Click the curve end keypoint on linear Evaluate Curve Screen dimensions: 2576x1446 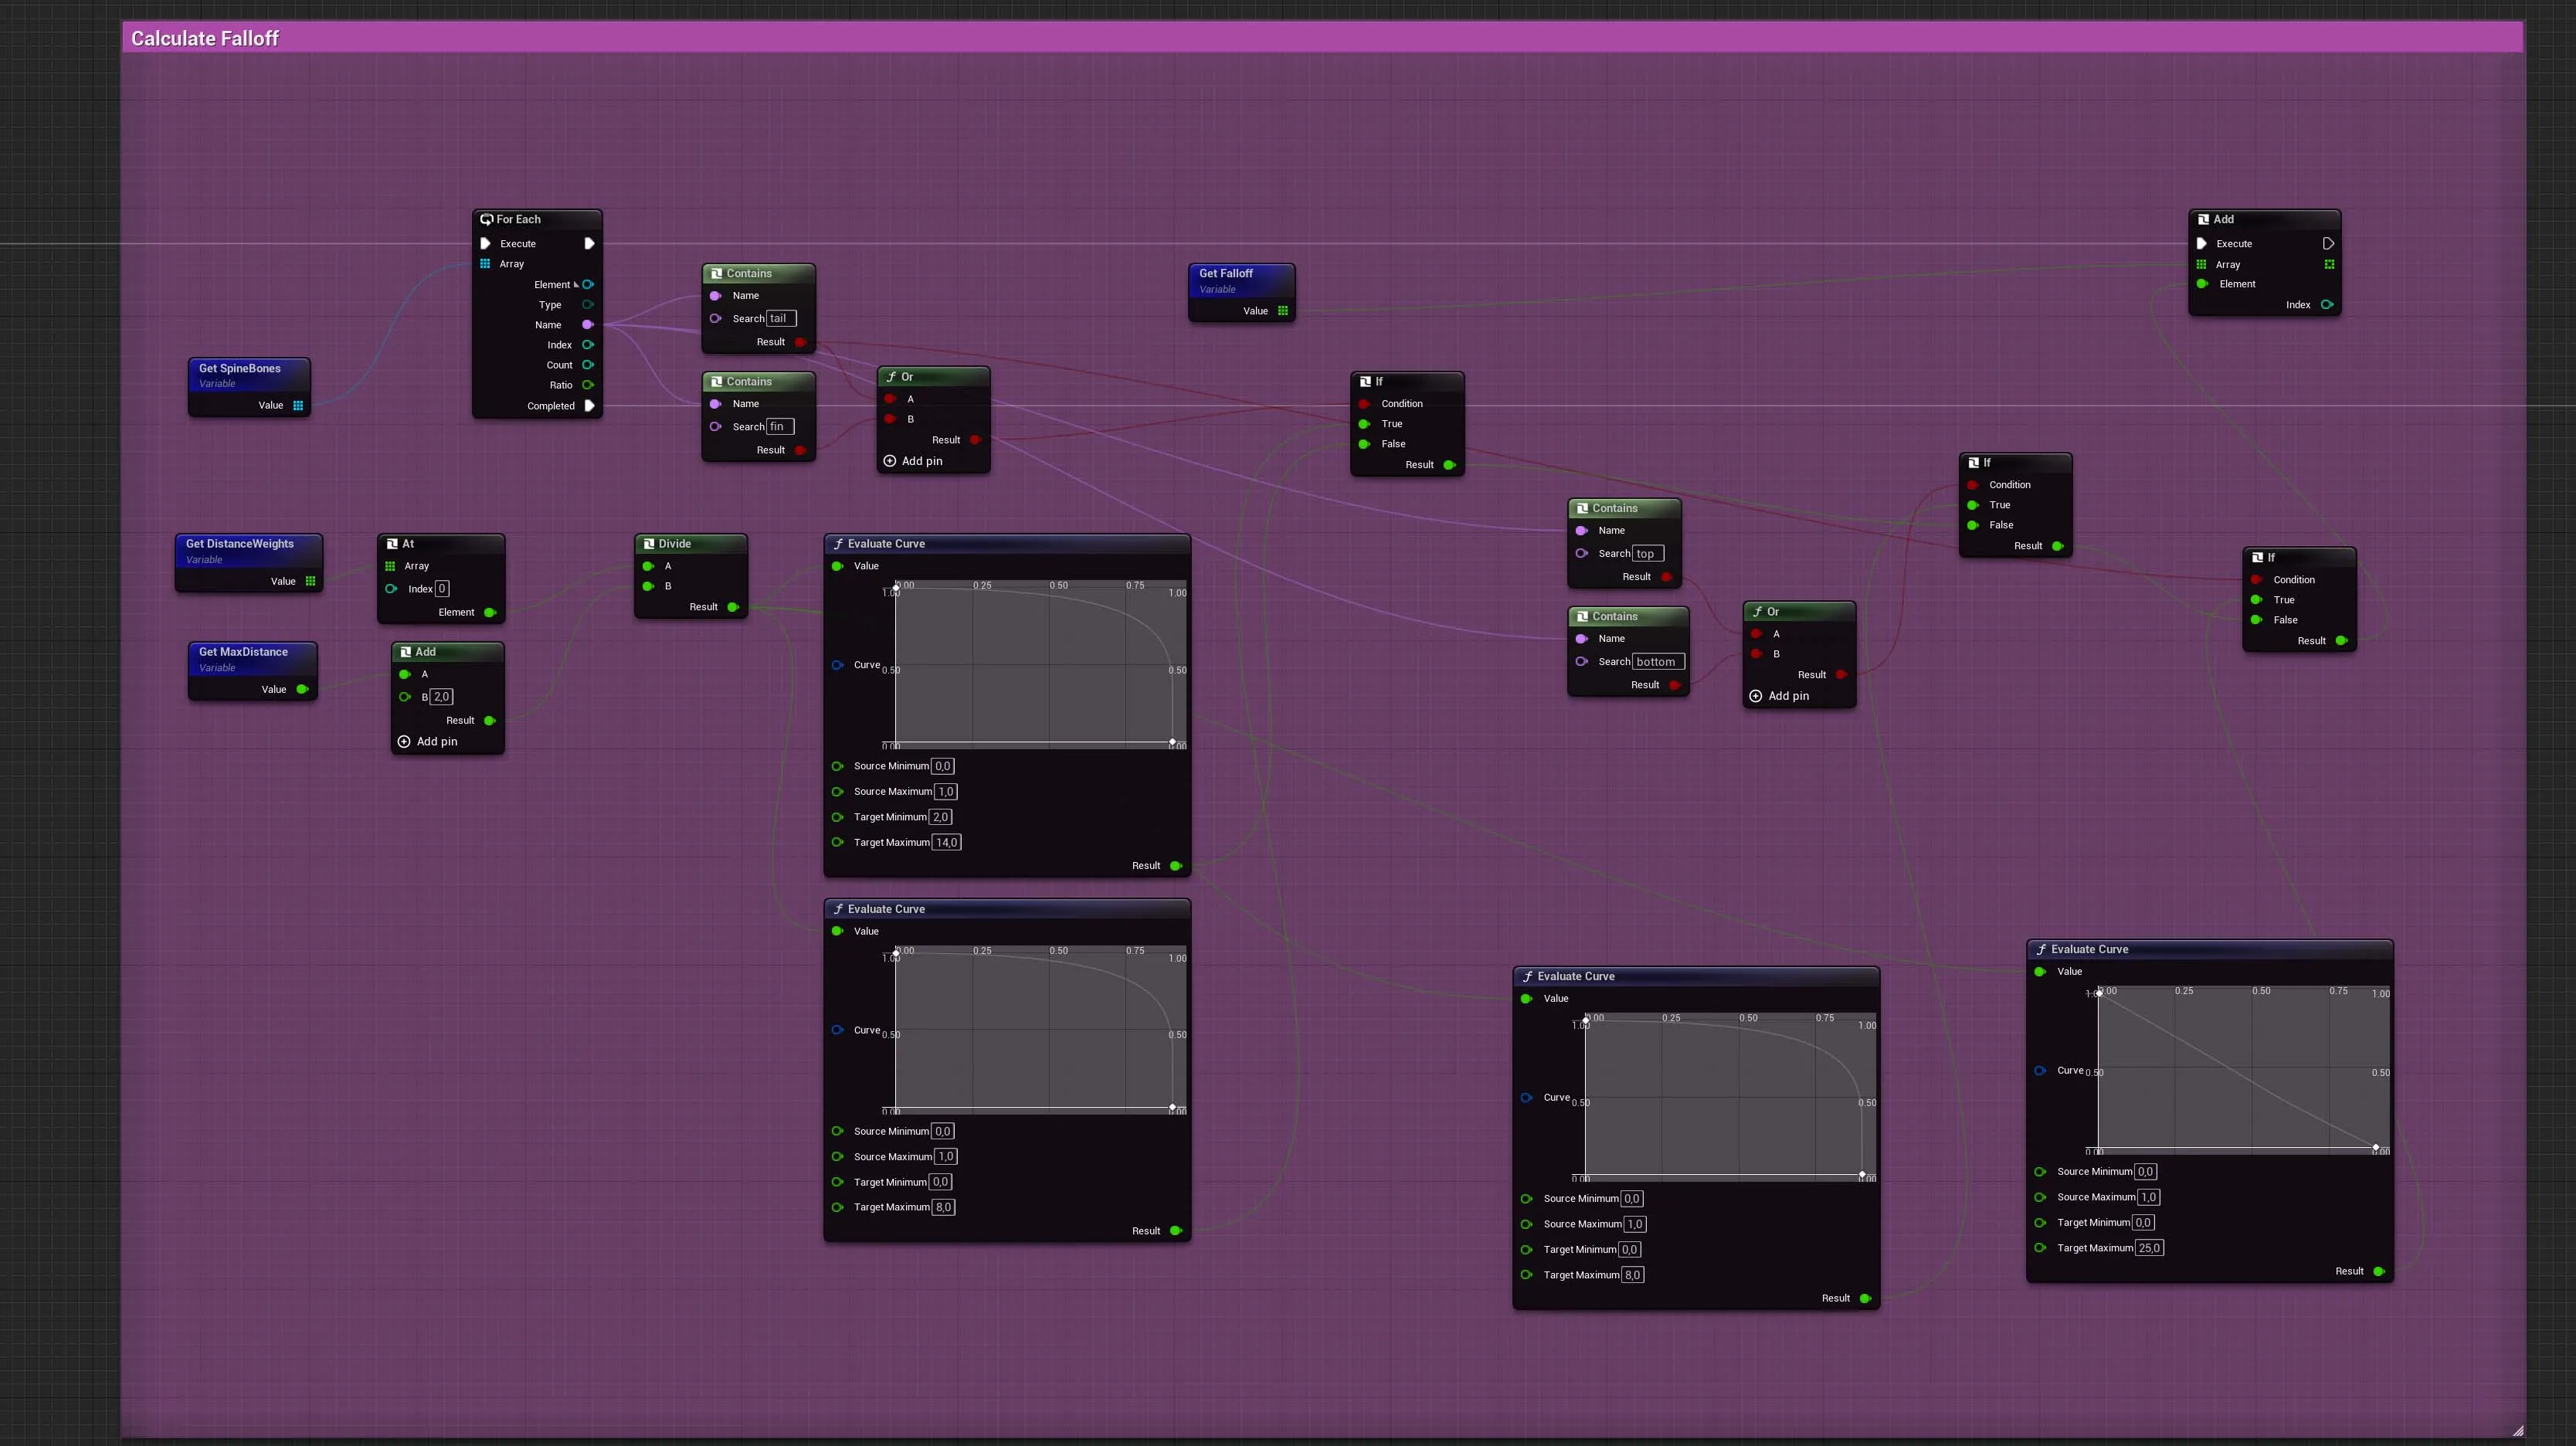click(x=2375, y=1147)
